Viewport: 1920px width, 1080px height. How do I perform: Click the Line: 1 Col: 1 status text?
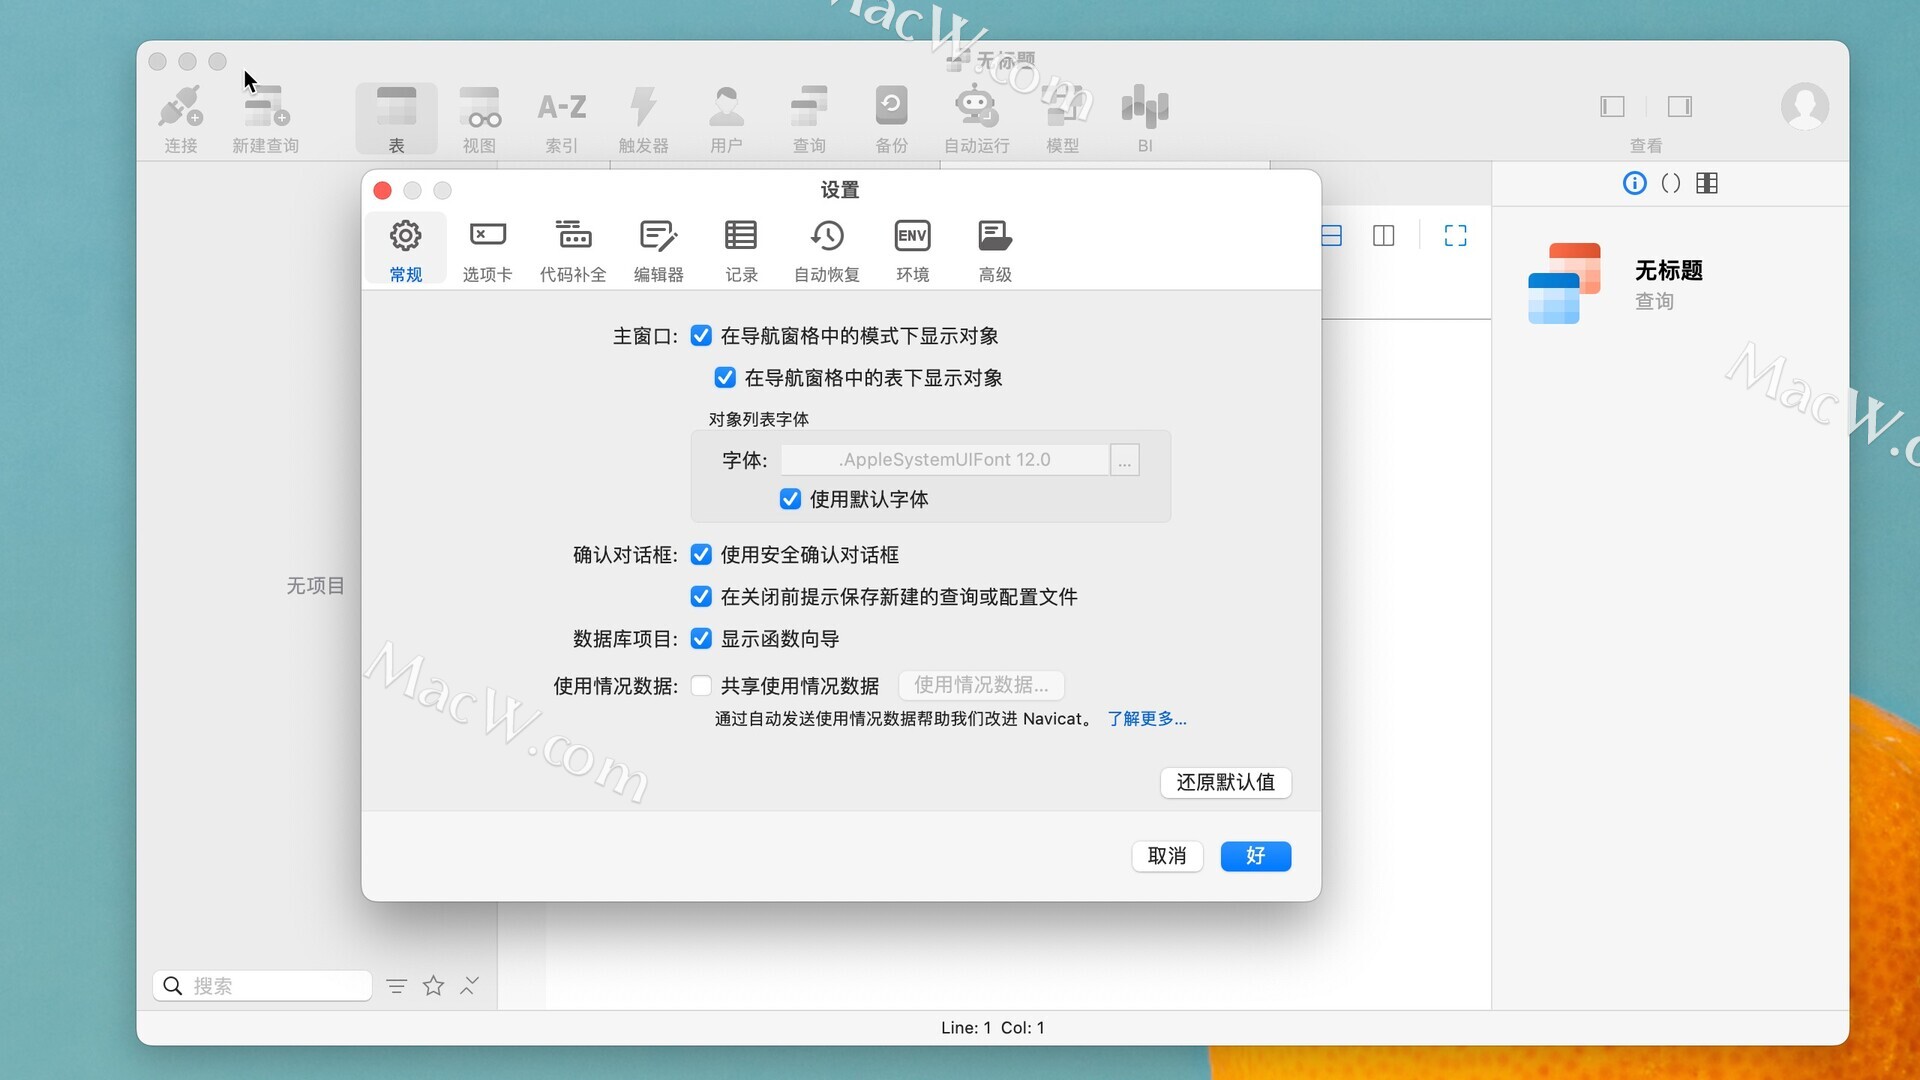point(992,1028)
